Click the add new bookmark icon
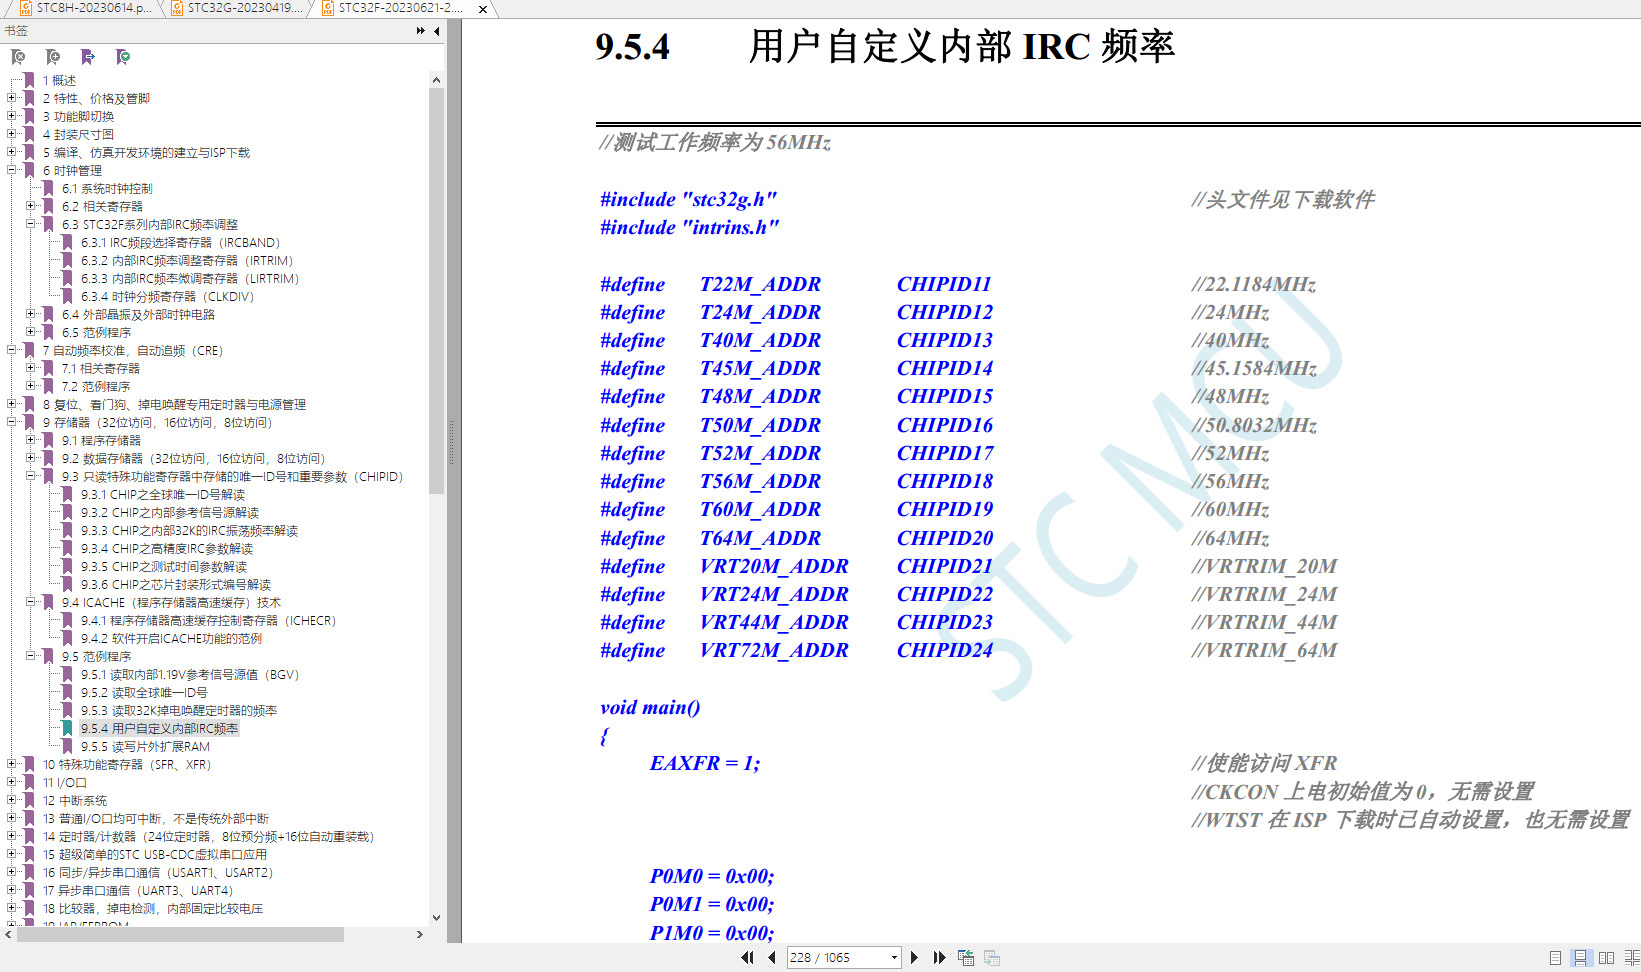The width and height of the screenshot is (1641, 972). click(53, 57)
